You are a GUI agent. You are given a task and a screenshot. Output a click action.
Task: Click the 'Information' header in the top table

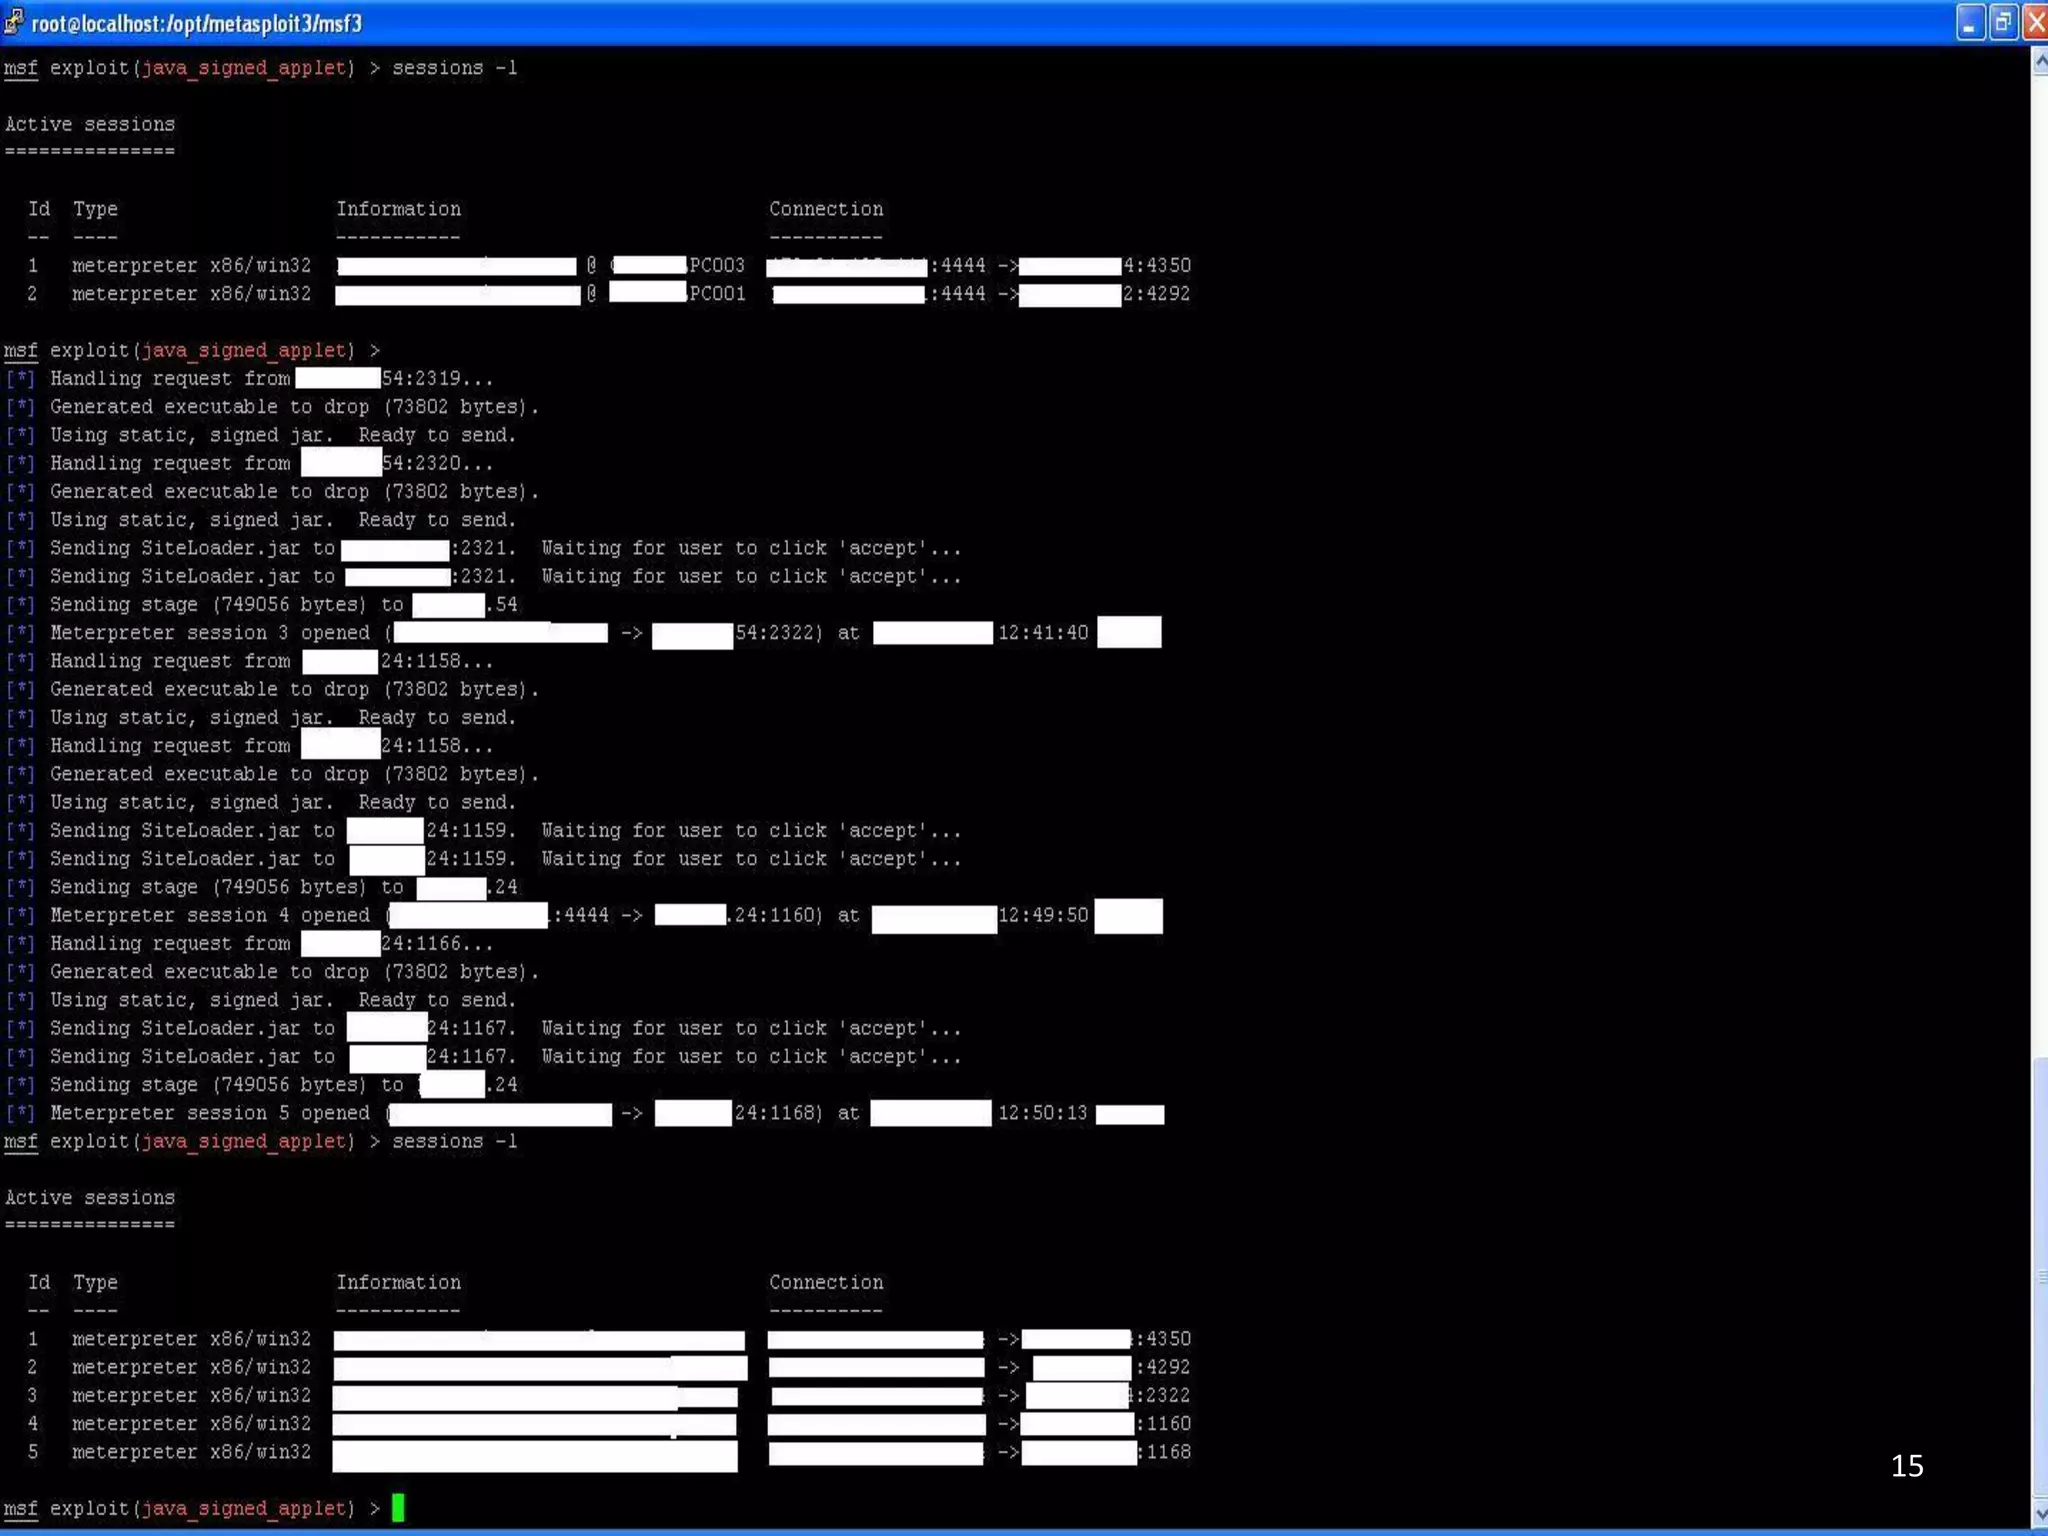398,209
